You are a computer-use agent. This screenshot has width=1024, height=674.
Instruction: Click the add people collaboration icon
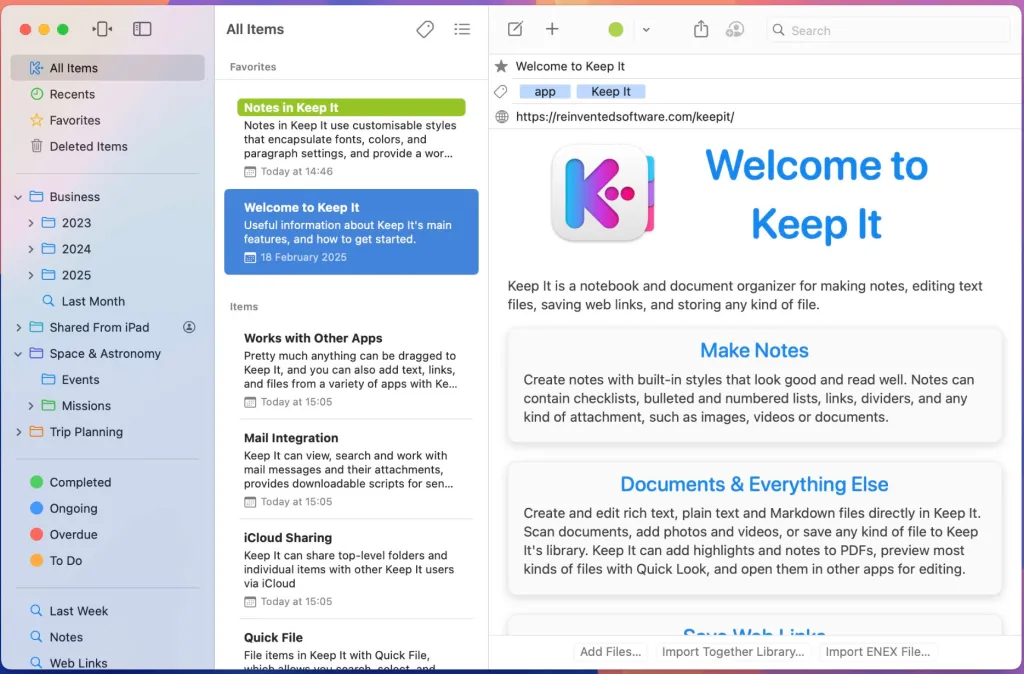(735, 29)
